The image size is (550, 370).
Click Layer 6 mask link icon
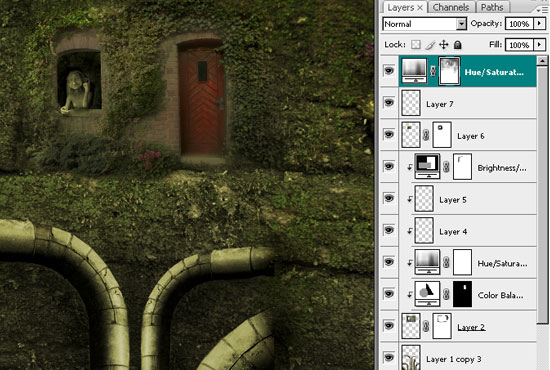426,135
